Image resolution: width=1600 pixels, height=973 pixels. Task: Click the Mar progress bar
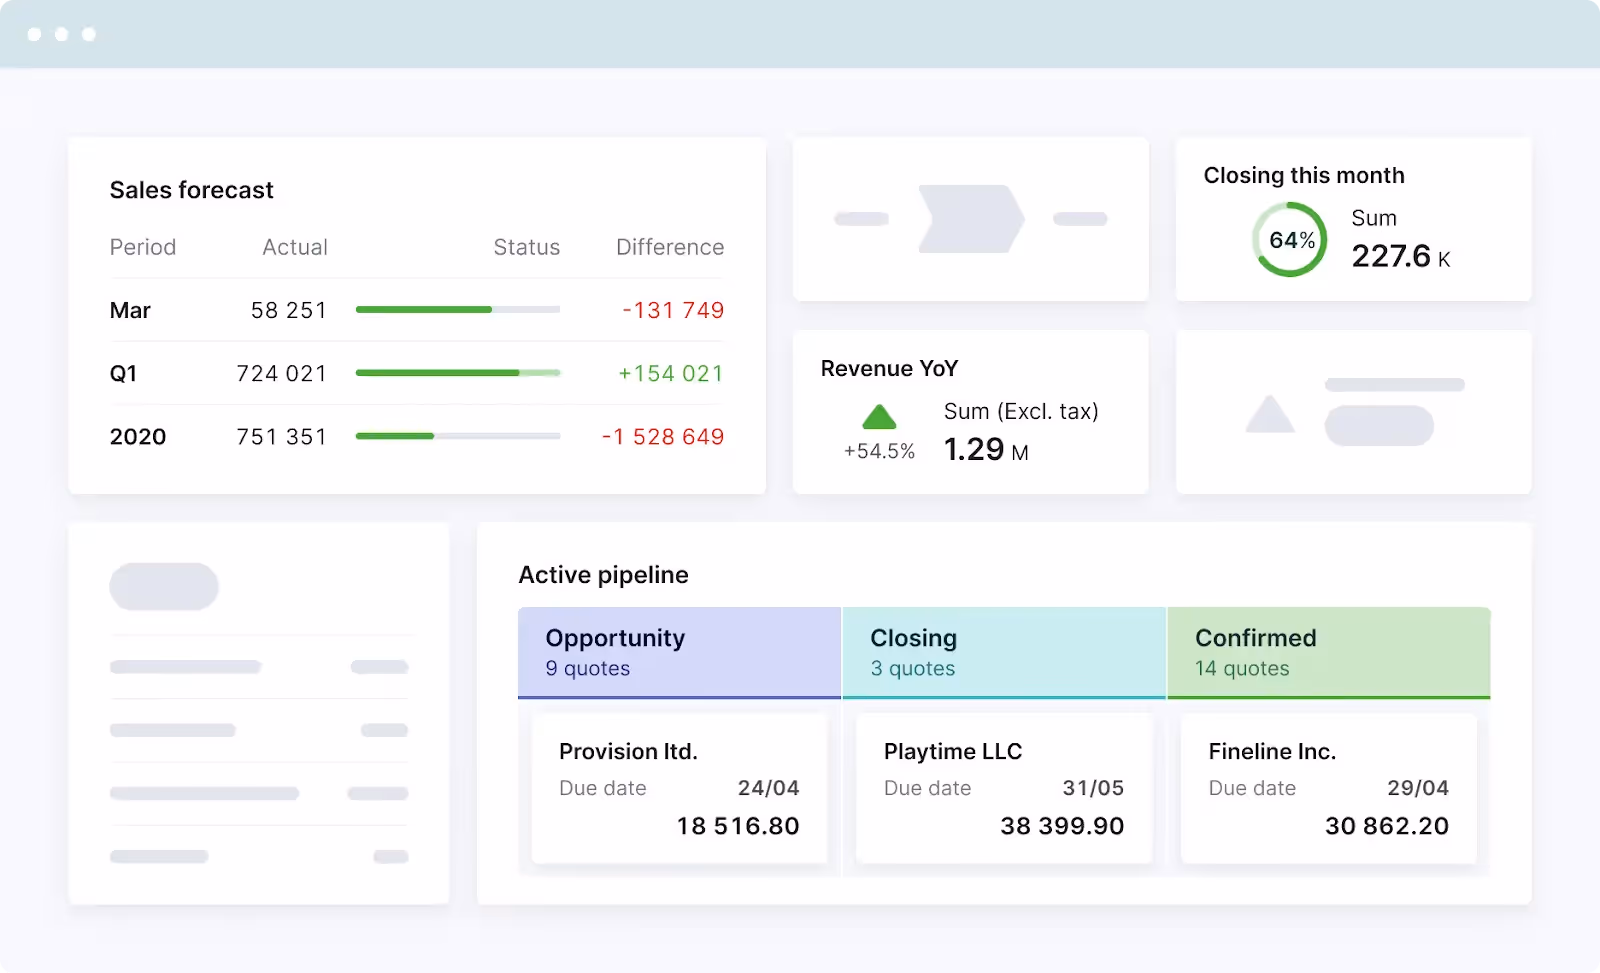tap(457, 310)
